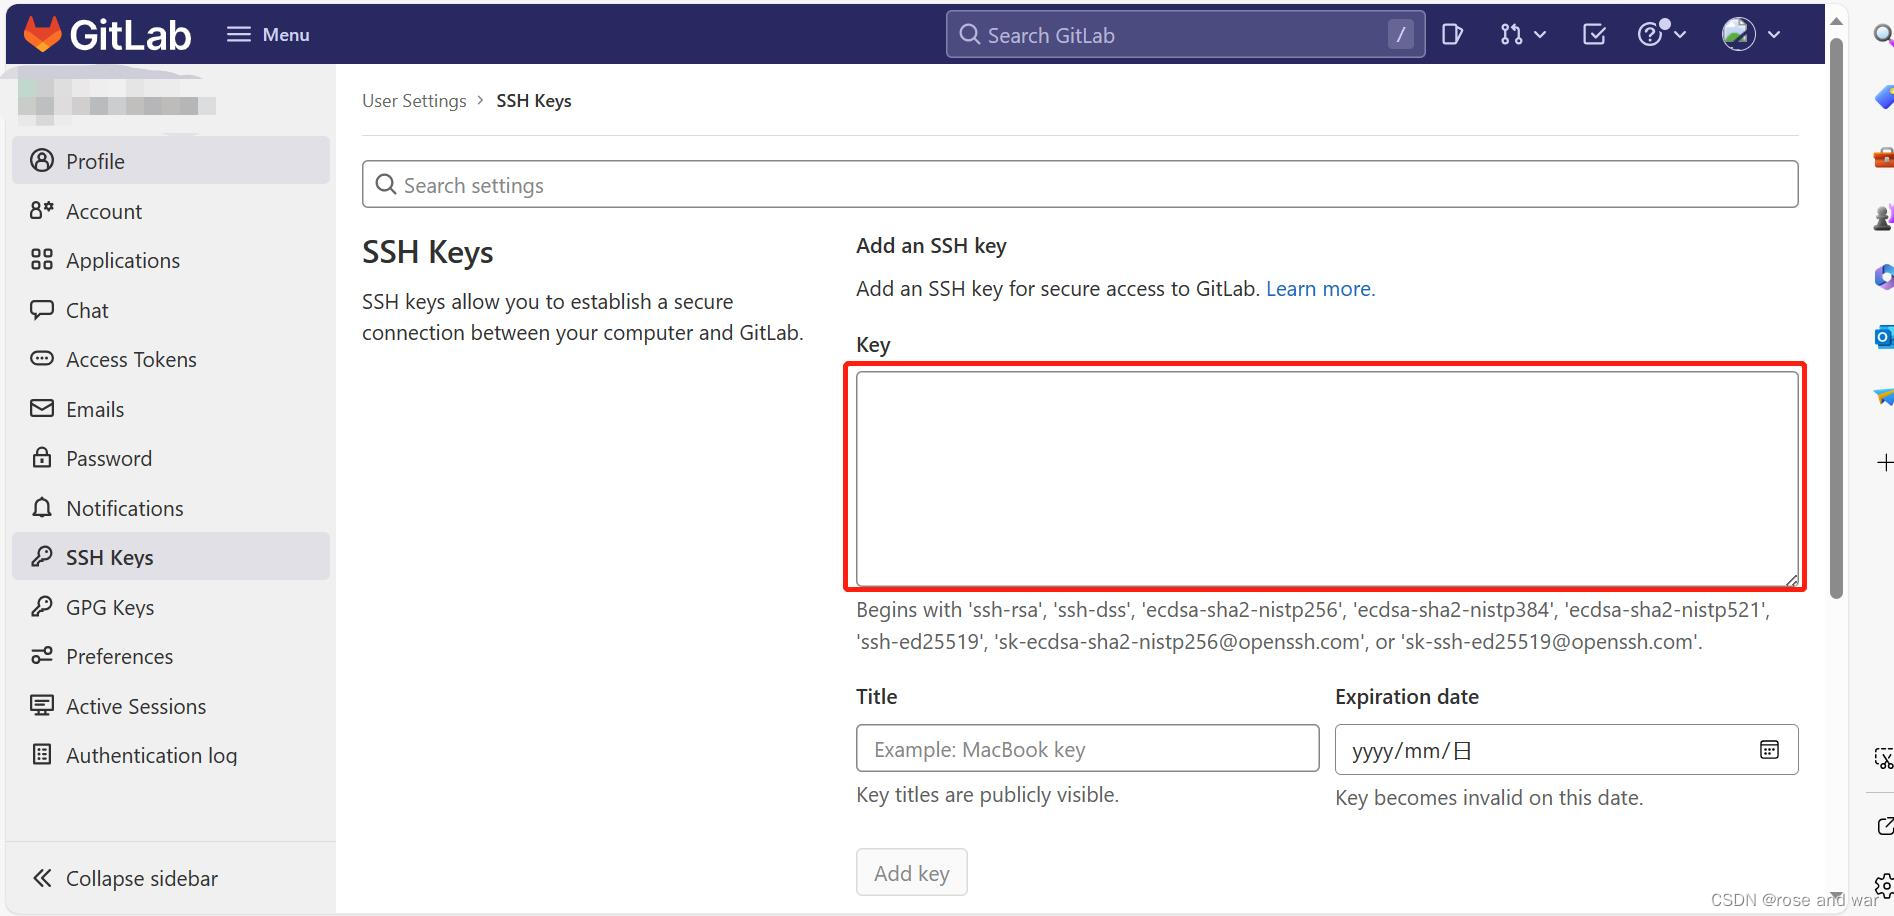Click the Profile icon in sidebar
Screen dimensions: 1894x916
(x=41, y=160)
